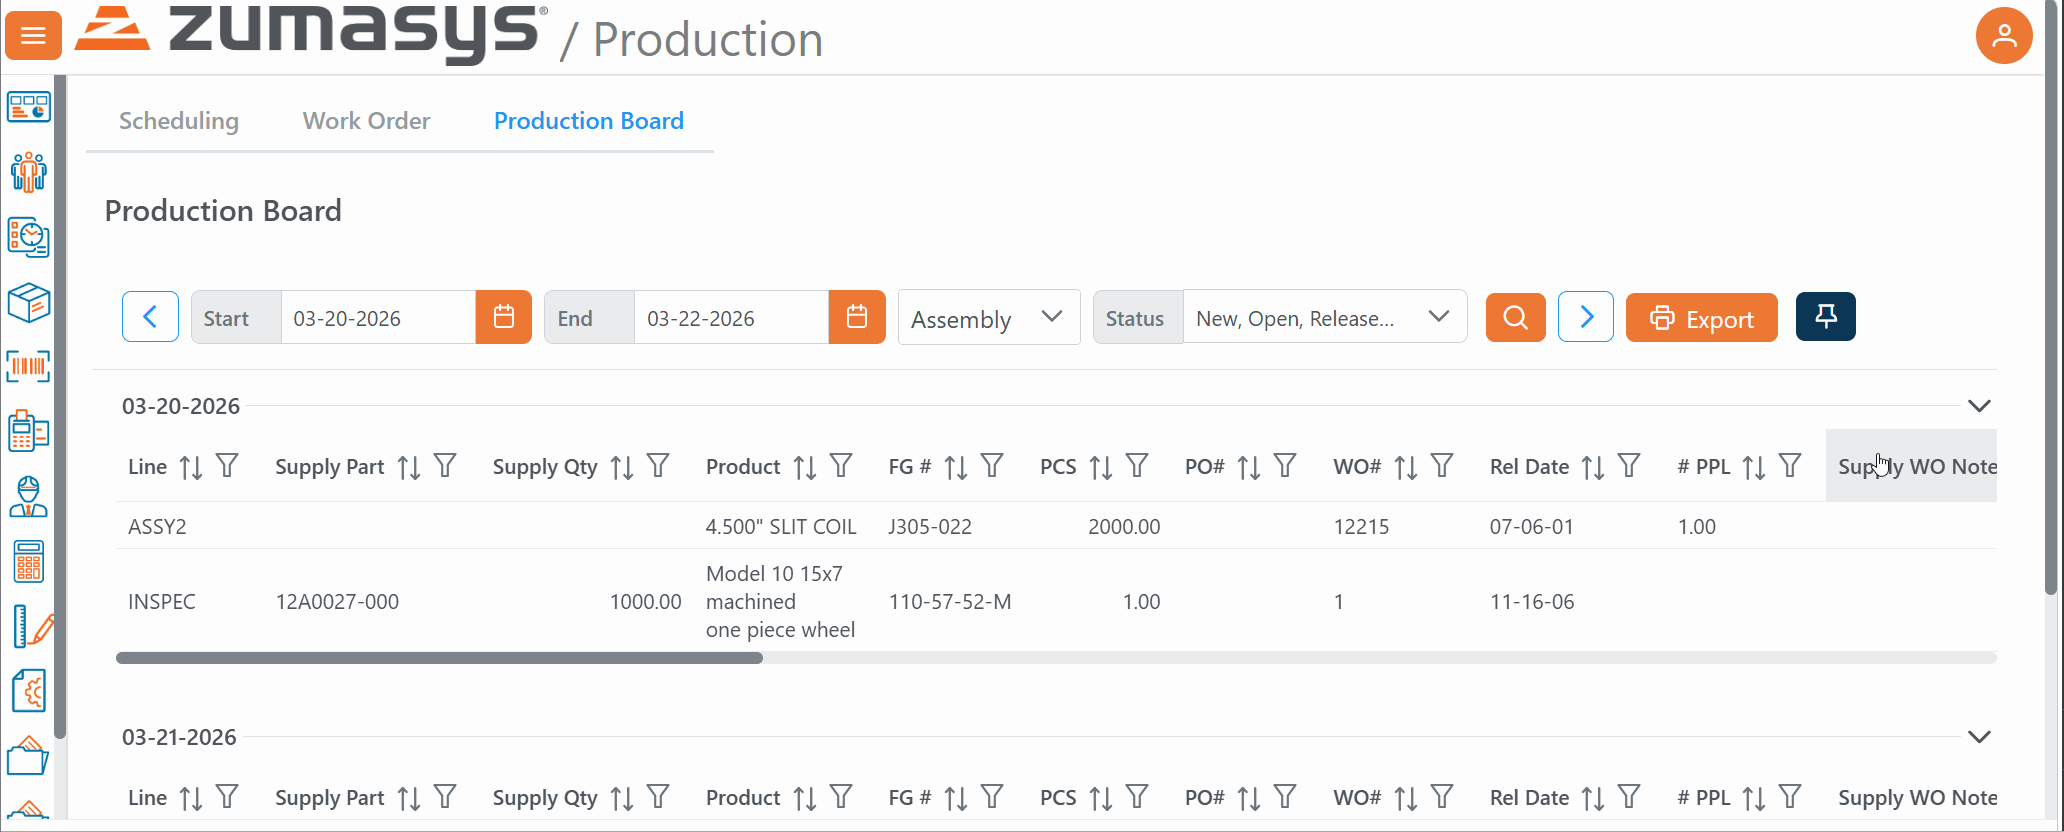Click the horizontal scrollbar of 03-20-2026 table
Screen dimensions: 2064x832
click(439, 658)
